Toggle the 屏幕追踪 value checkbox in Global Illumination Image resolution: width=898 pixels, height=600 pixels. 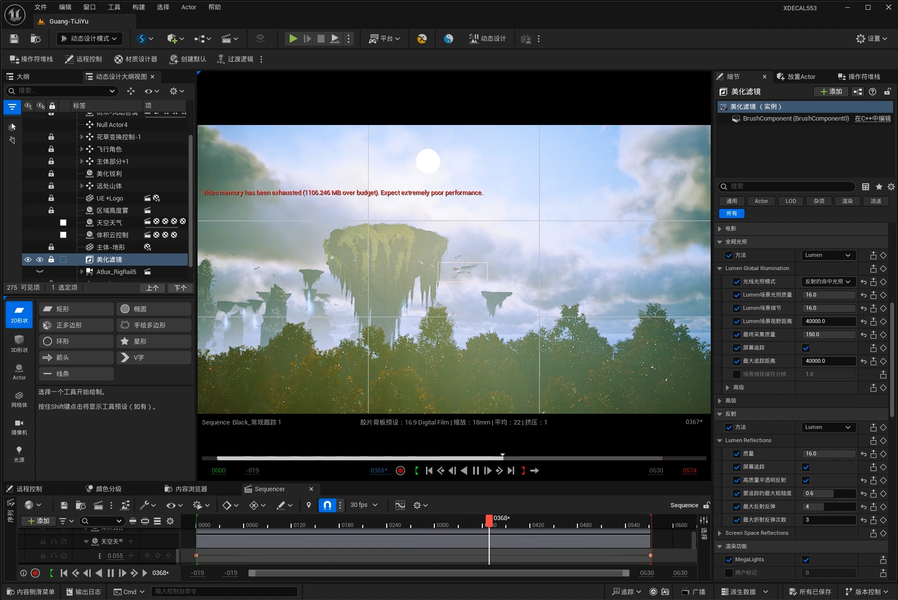pos(806,348)
